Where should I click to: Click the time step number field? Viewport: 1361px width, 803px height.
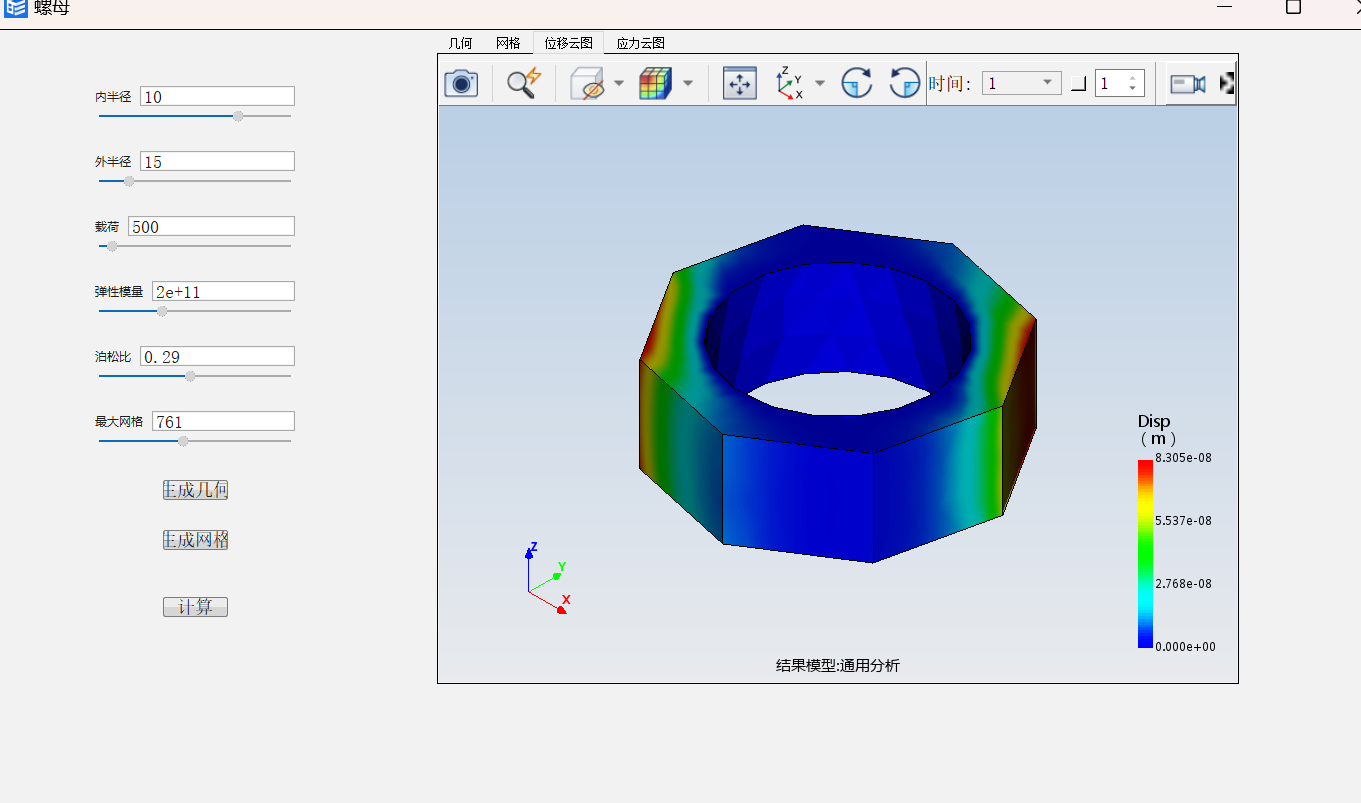(1110, 84)
